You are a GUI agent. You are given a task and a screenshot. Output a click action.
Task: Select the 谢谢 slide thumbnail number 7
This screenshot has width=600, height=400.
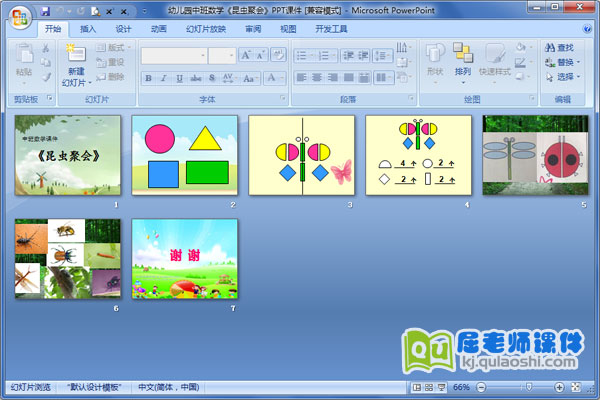(185, 259)
